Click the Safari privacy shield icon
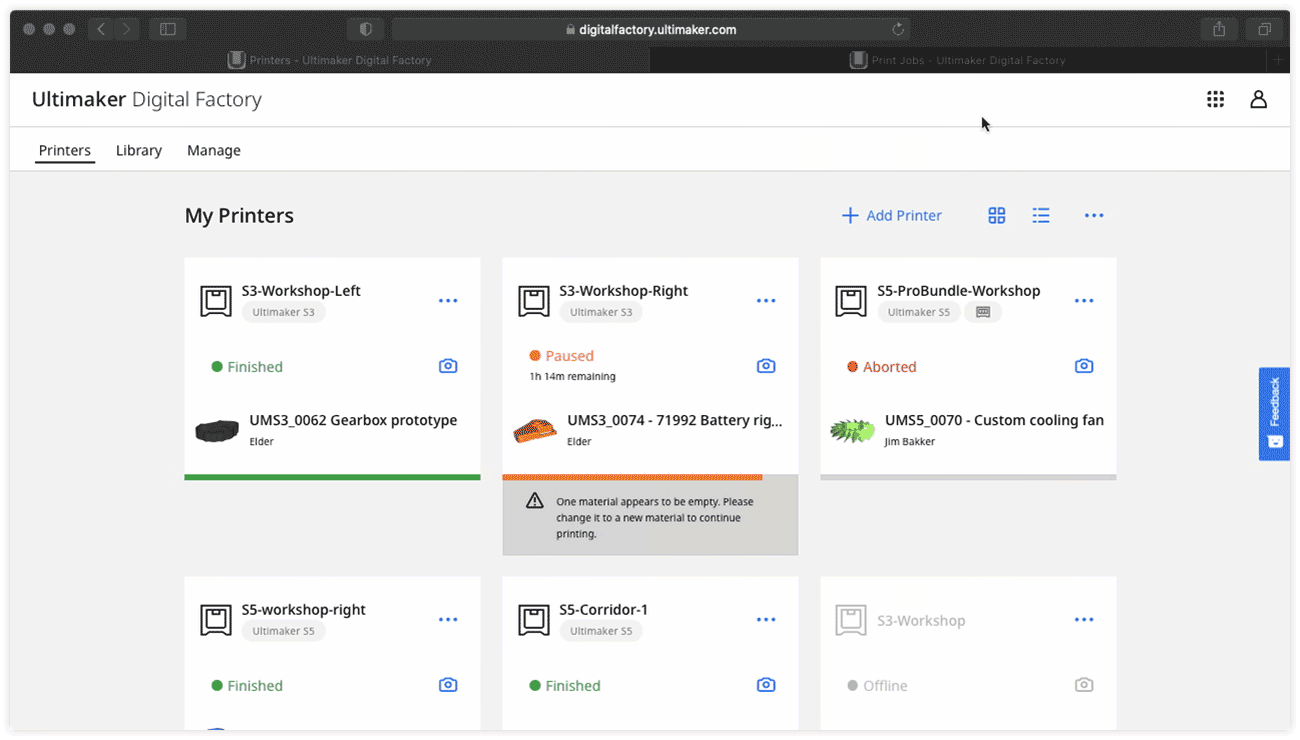Image resolution: width=1300 pixels, height=740 pixels. coord(366,30)
